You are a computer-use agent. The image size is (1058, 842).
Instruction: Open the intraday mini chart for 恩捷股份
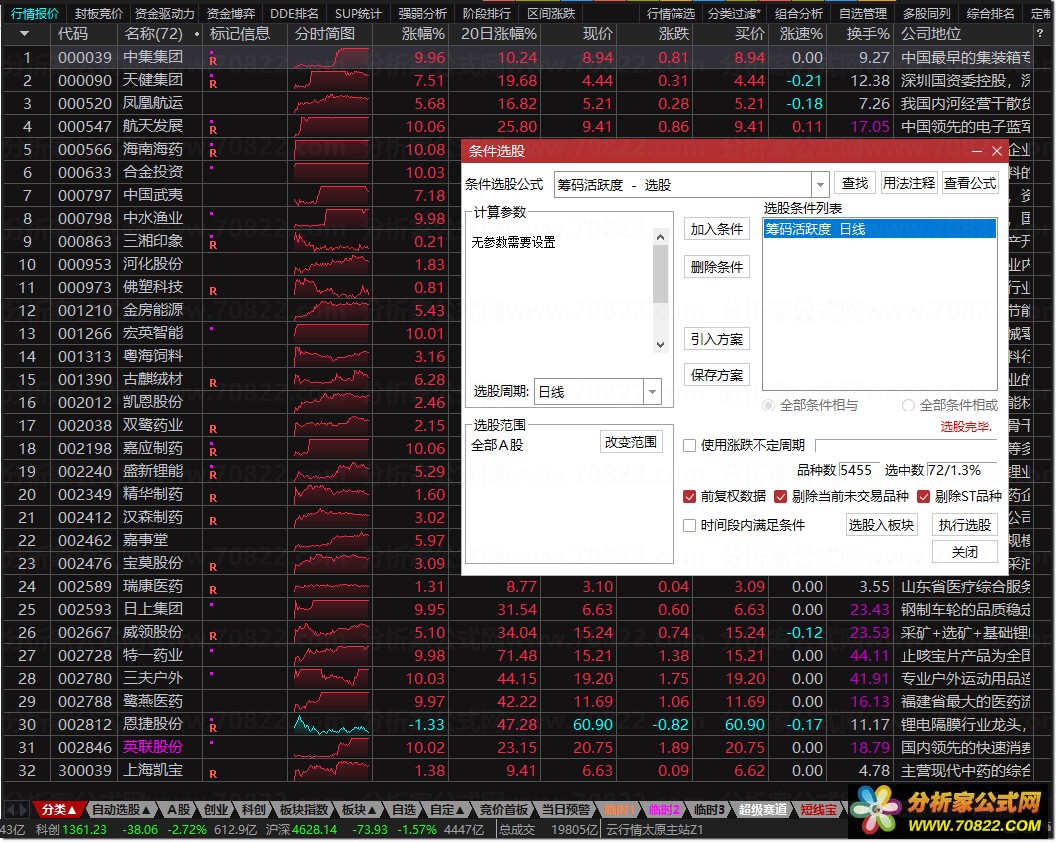click(331, 725)
